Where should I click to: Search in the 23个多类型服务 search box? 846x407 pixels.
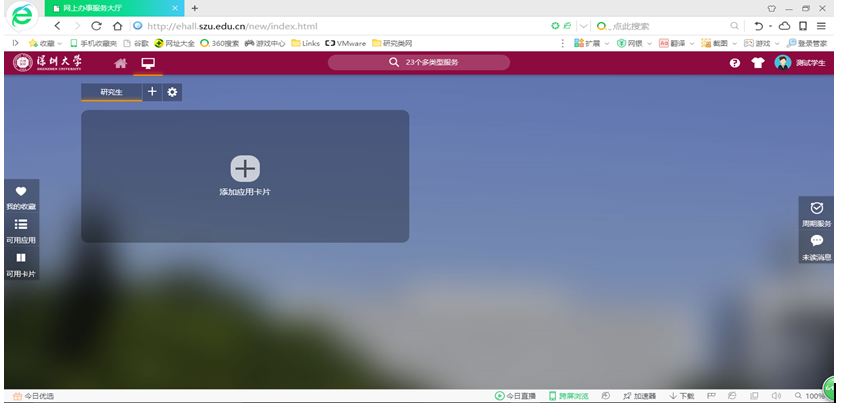419,63
